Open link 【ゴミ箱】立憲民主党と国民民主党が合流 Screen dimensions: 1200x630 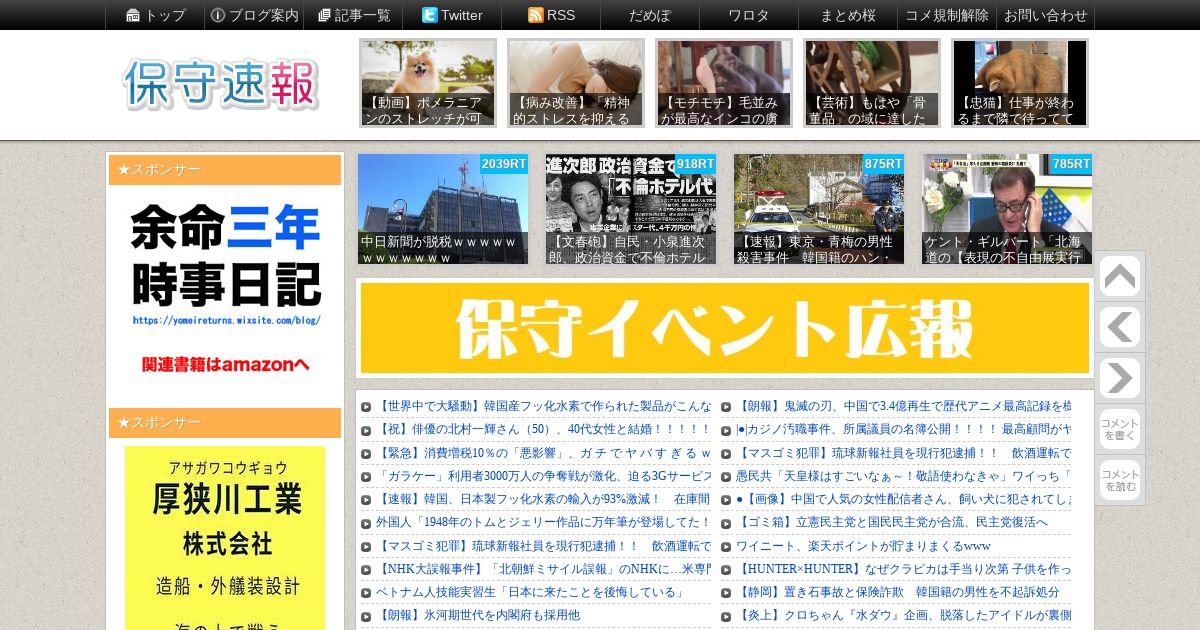coord(892,523)
